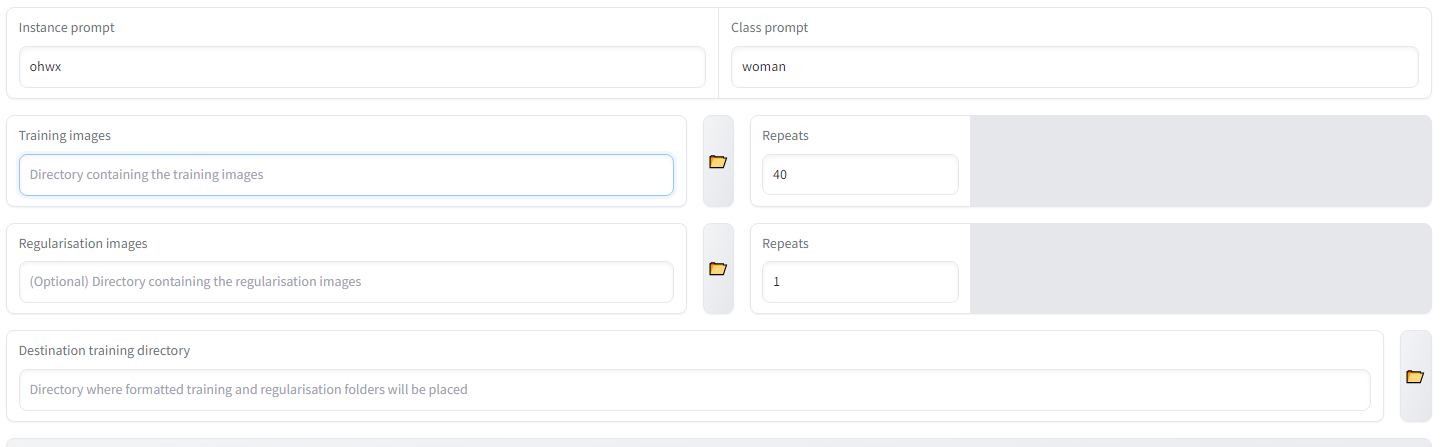Focus the Training images directory input

pos(346,175)
